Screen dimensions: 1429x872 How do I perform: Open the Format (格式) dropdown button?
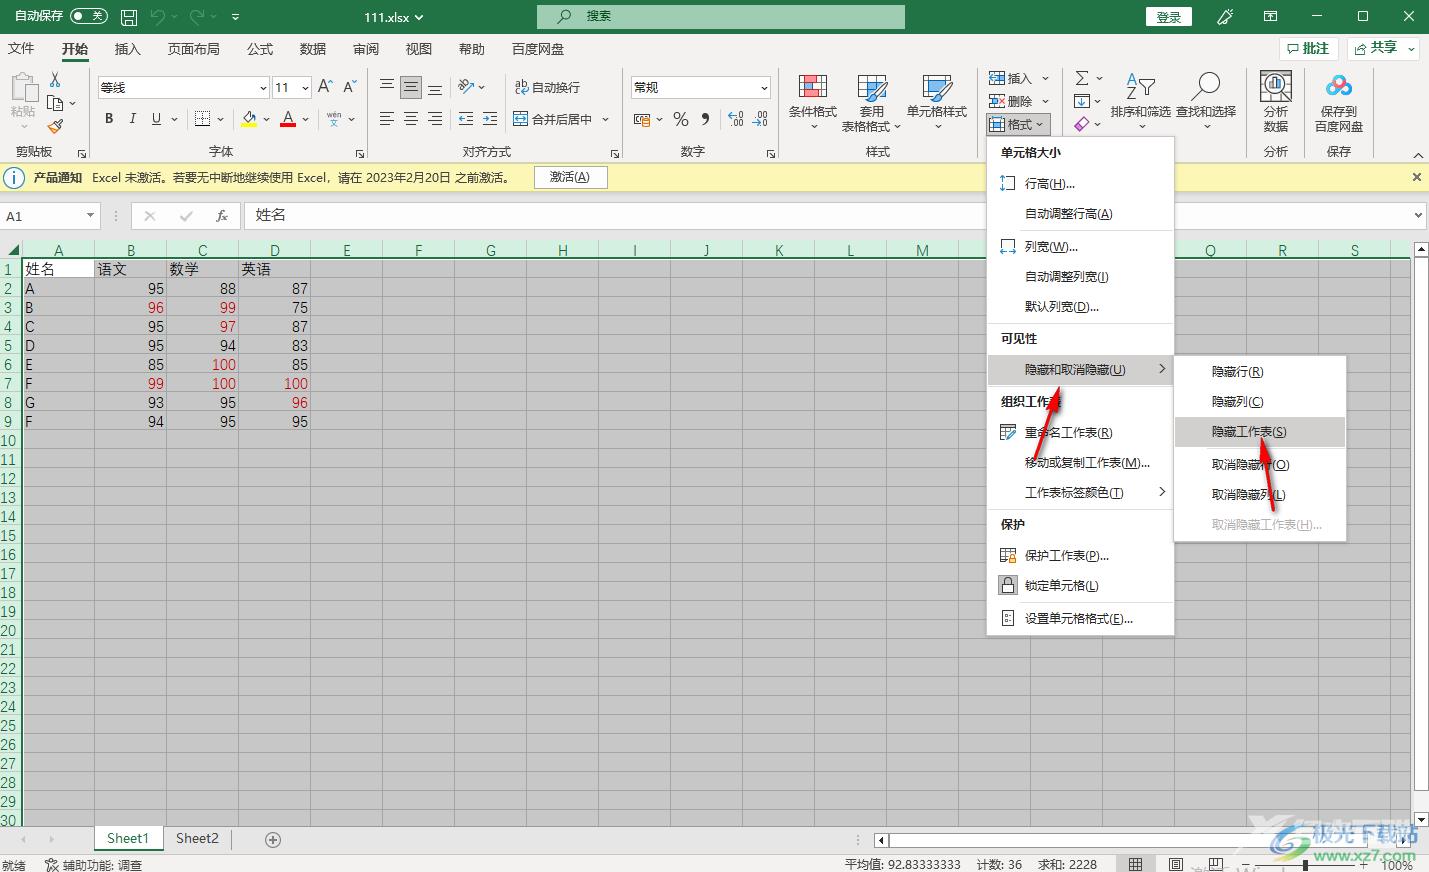pyautogui.click(x=1017, y=124)
